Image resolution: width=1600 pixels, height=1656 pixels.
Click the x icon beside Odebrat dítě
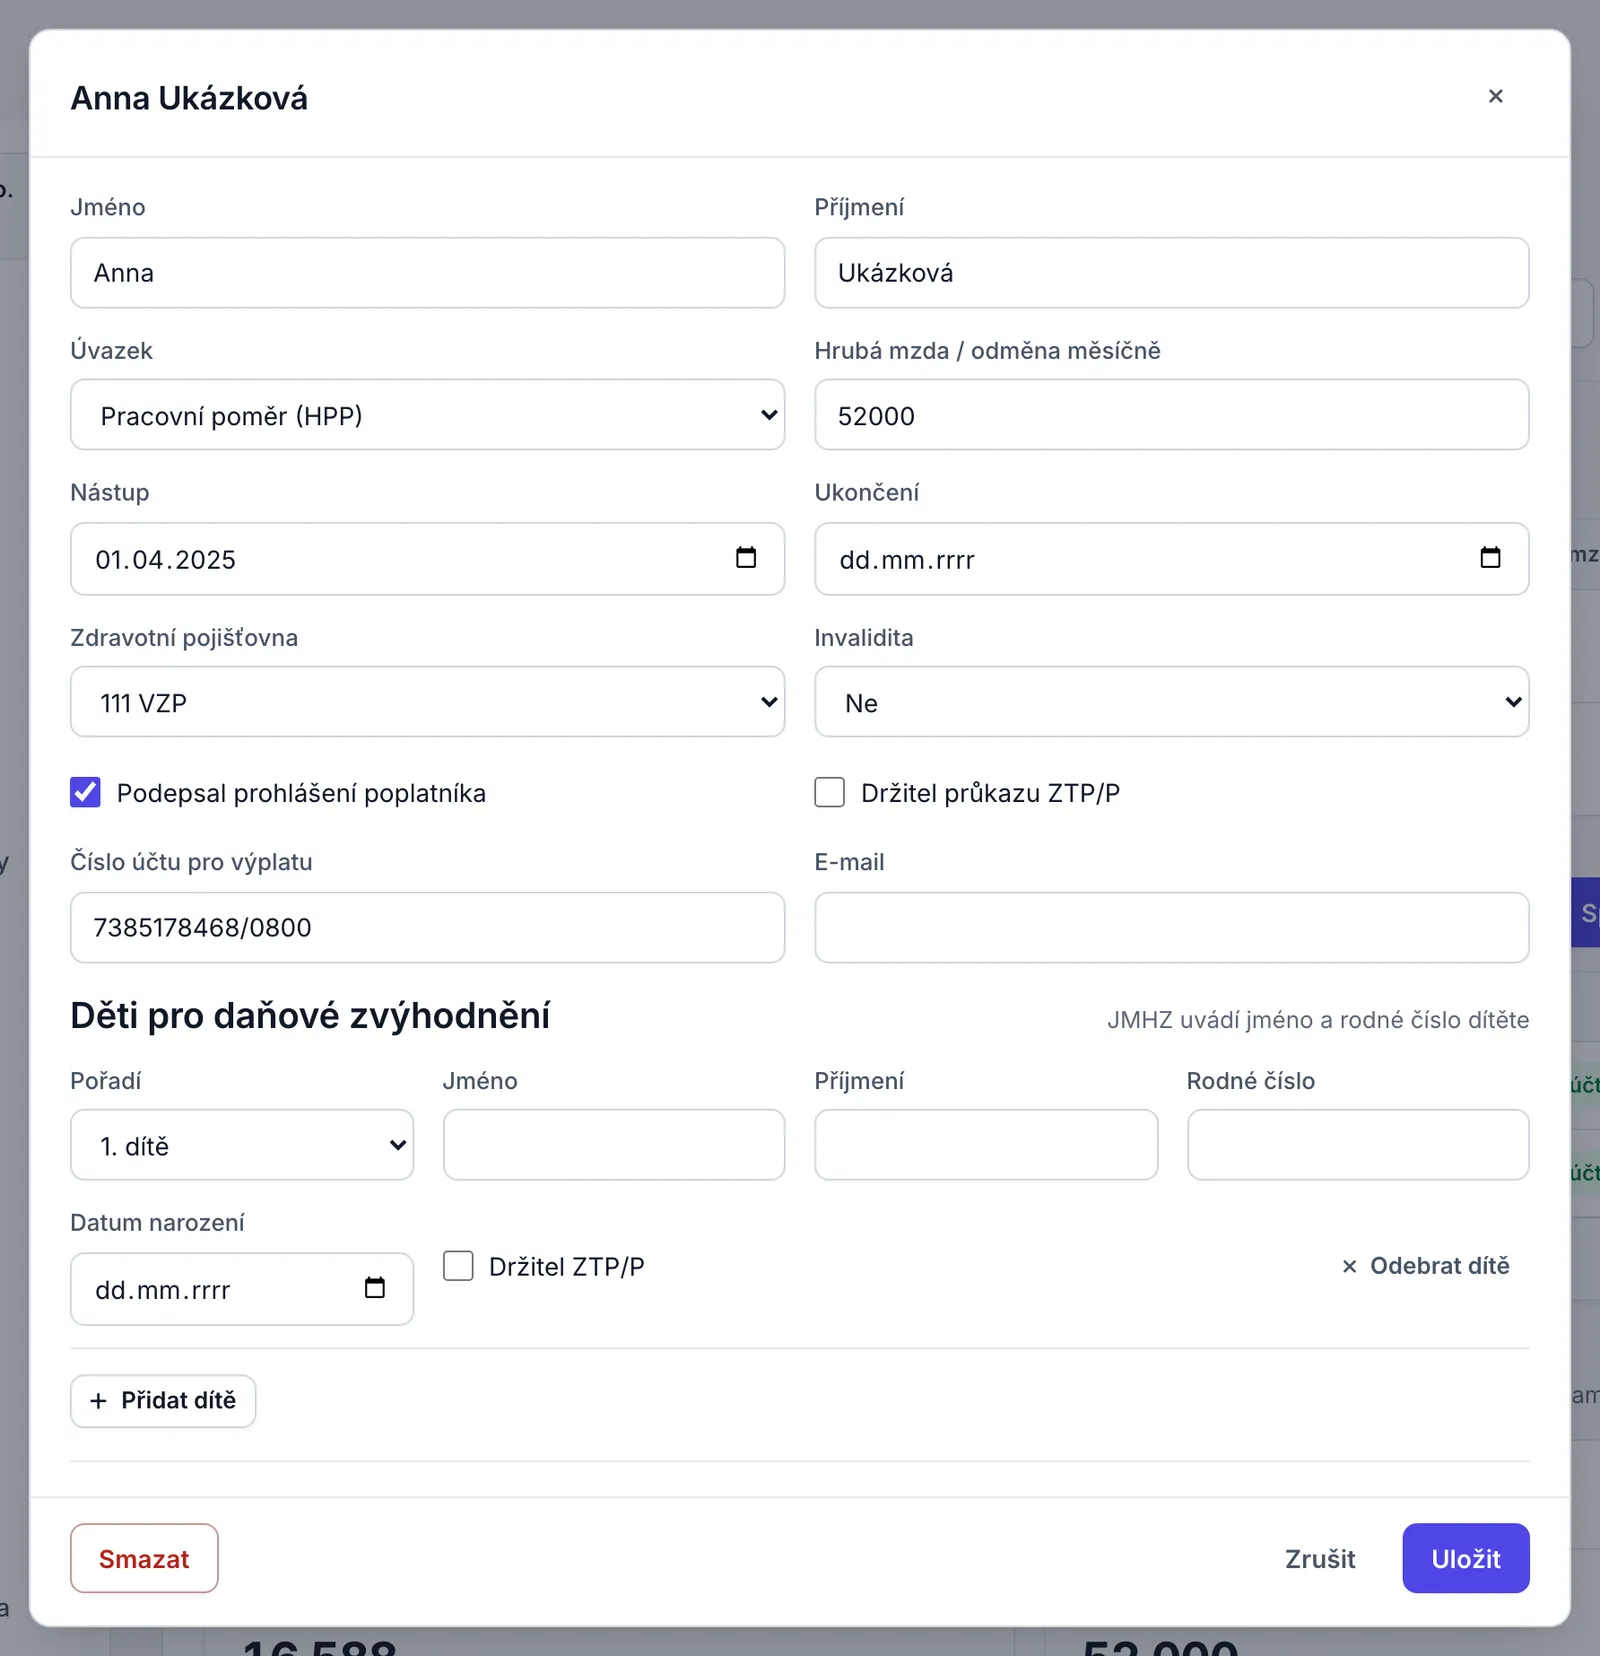1349,1266
